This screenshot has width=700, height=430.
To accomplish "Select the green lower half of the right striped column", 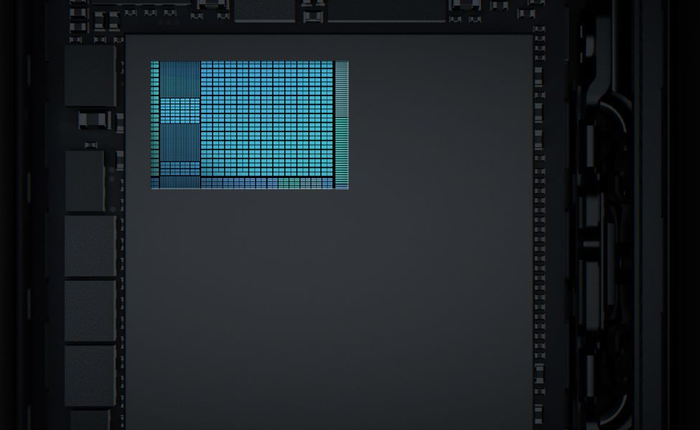I will pyautogui.click(x=342, y=152).
